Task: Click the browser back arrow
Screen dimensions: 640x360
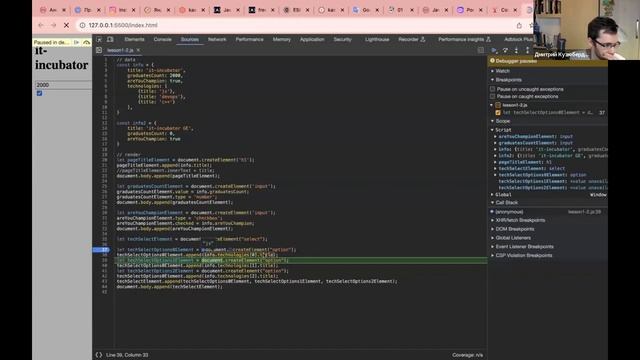Action: click(x=41, y=25)
